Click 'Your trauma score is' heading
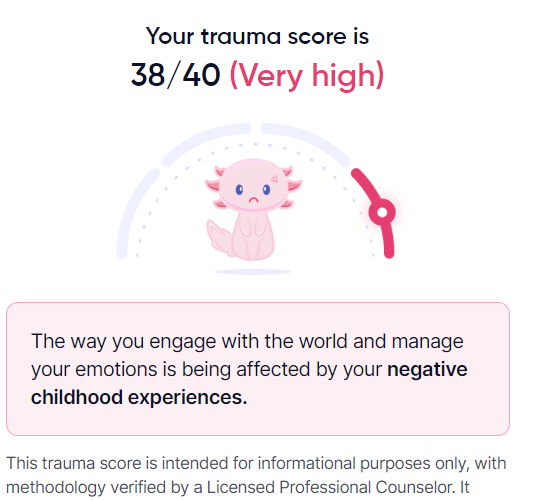The width and height of the screenshot is (533, 500). tap(257, 36)
